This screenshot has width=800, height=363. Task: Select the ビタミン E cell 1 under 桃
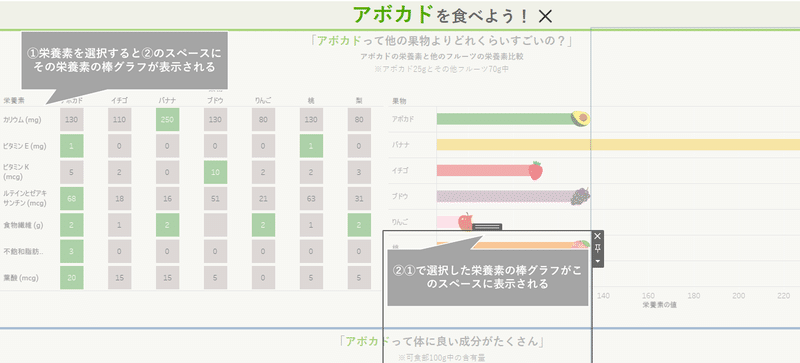point(311,146)
